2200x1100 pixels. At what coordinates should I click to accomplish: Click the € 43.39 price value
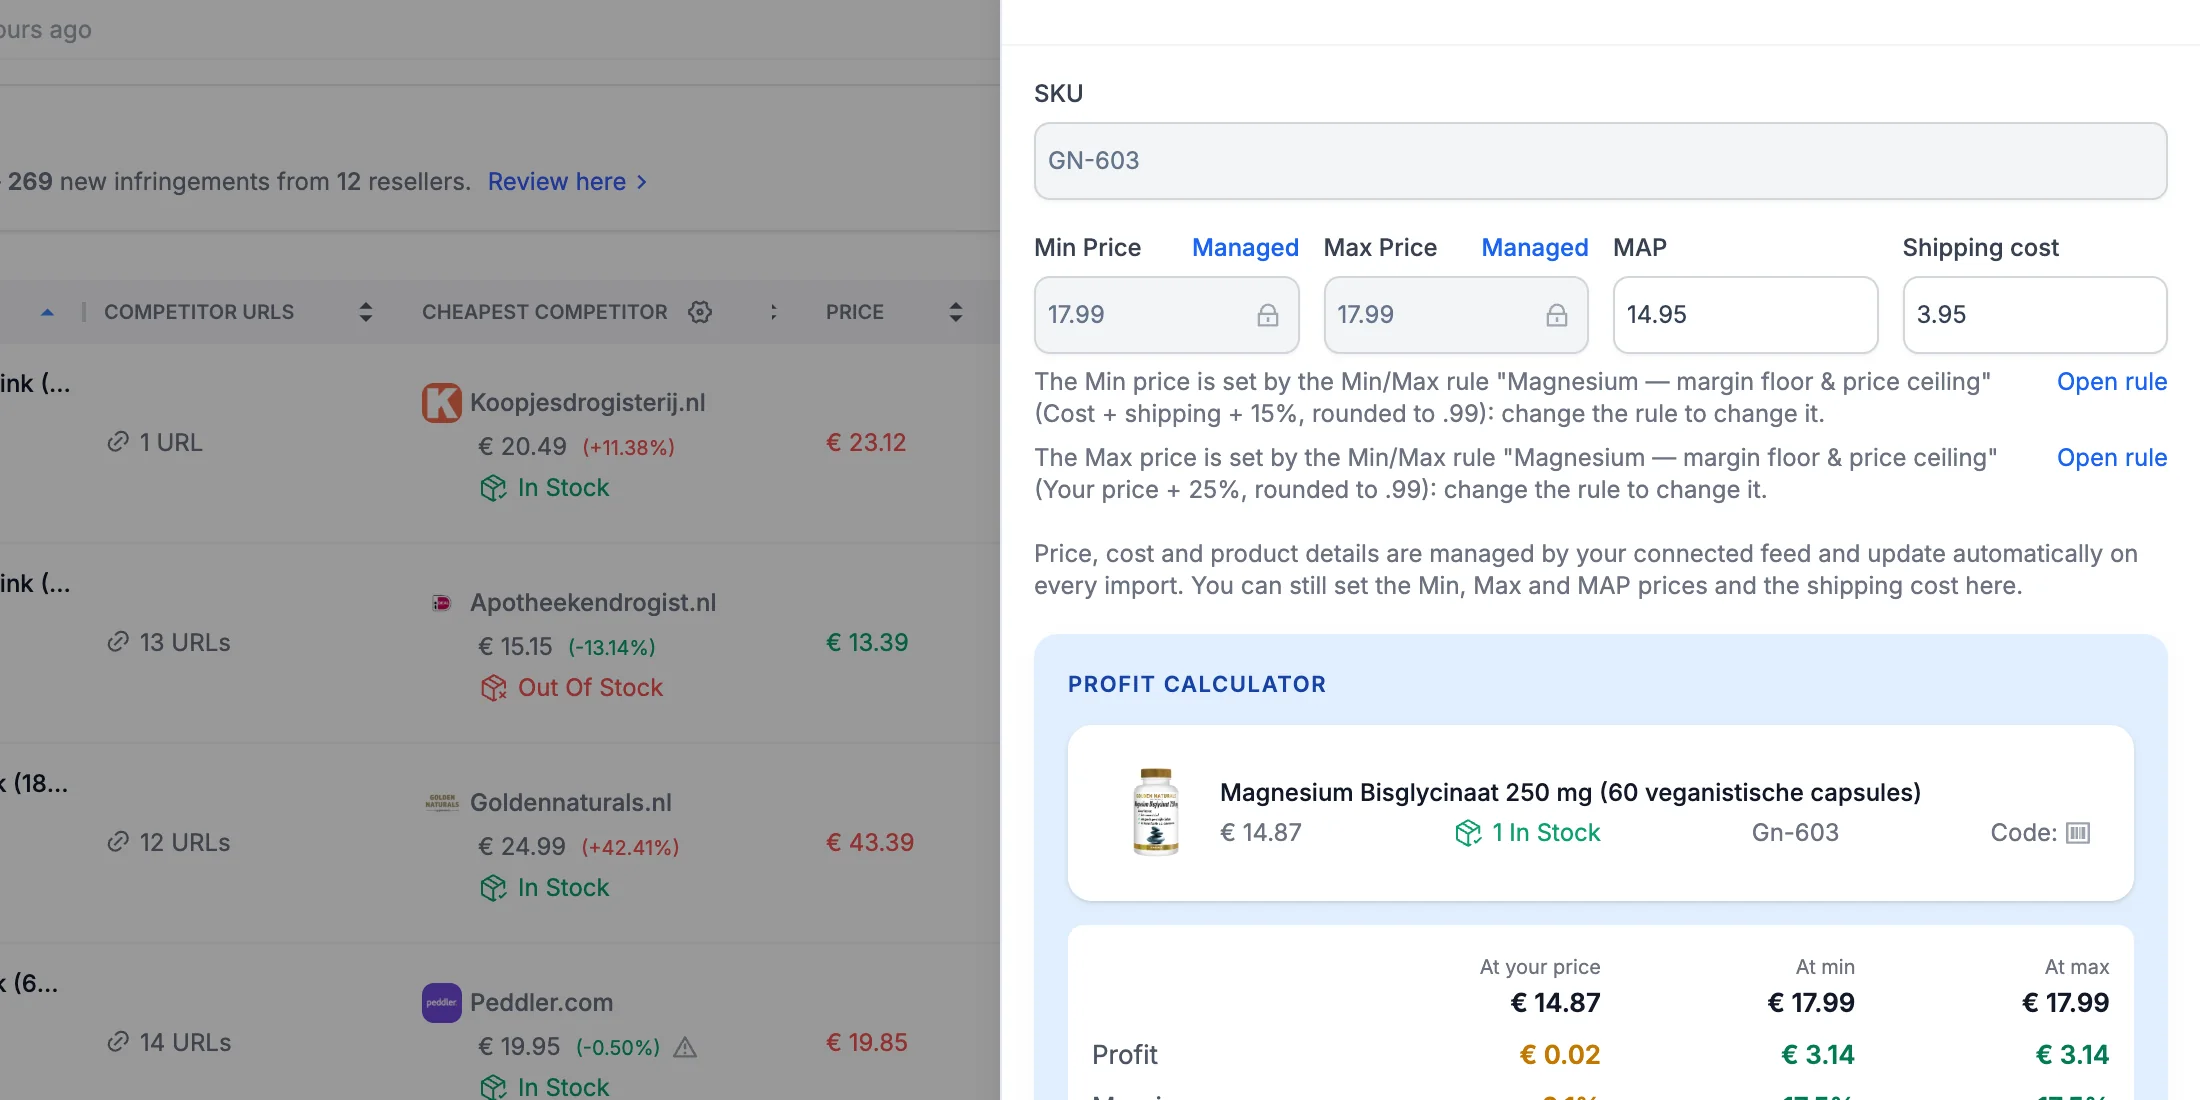[870, 843]
